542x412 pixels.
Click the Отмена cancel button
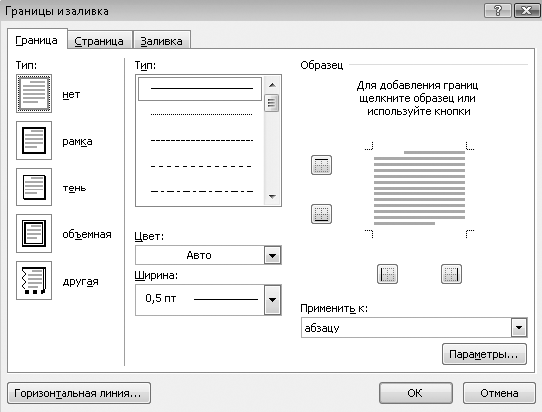[499, 393]
